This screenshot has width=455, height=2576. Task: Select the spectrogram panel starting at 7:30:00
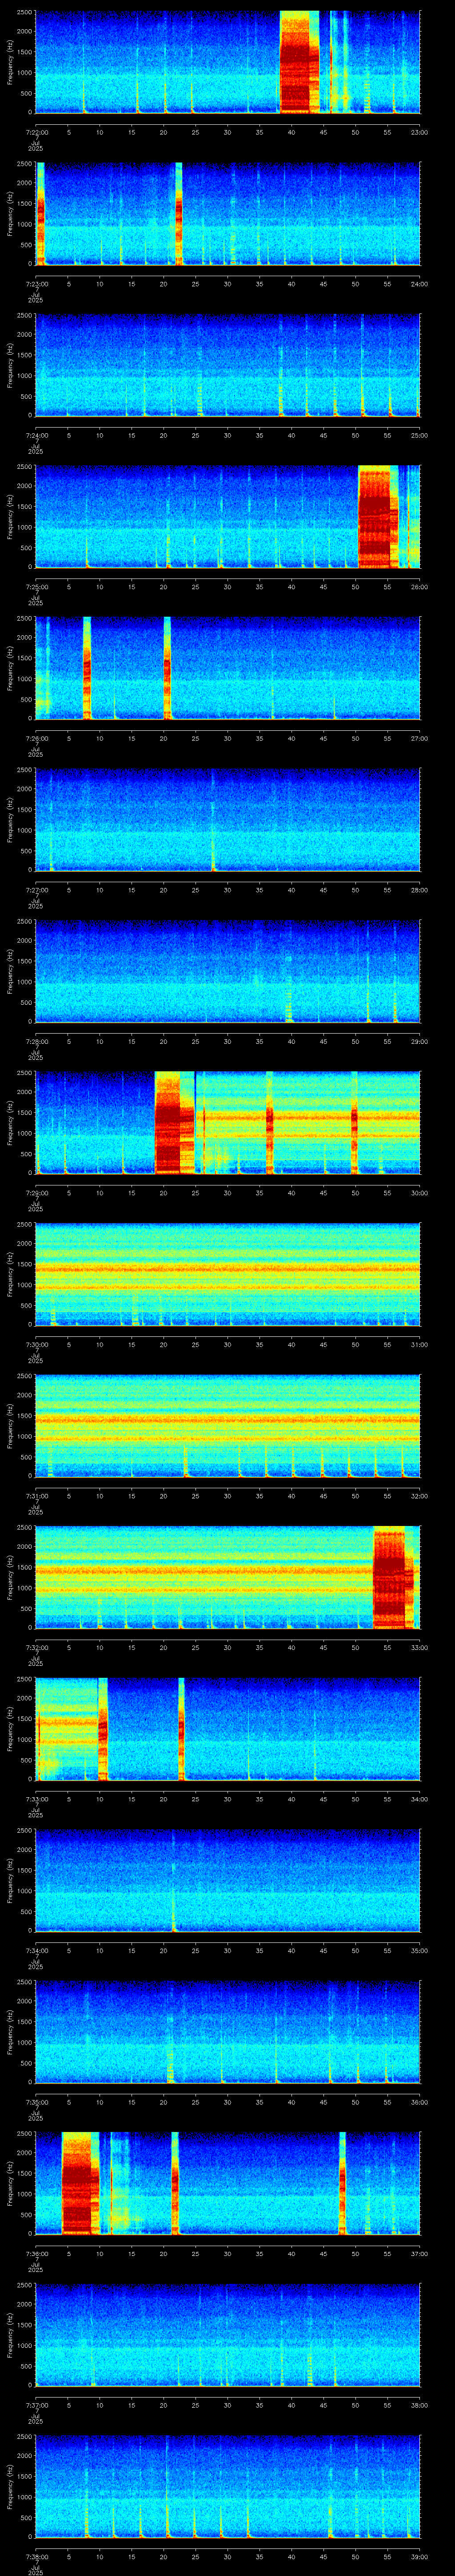(227, 1275)
